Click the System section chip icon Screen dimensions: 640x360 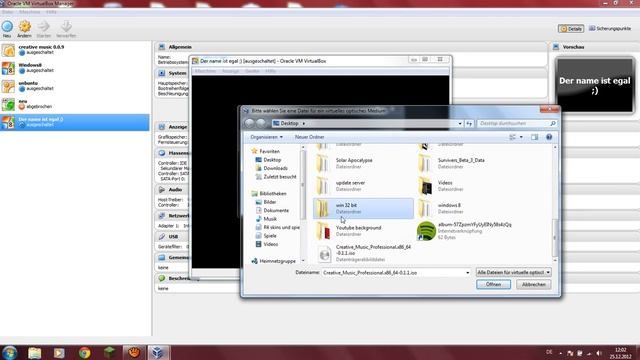point(162,73)
